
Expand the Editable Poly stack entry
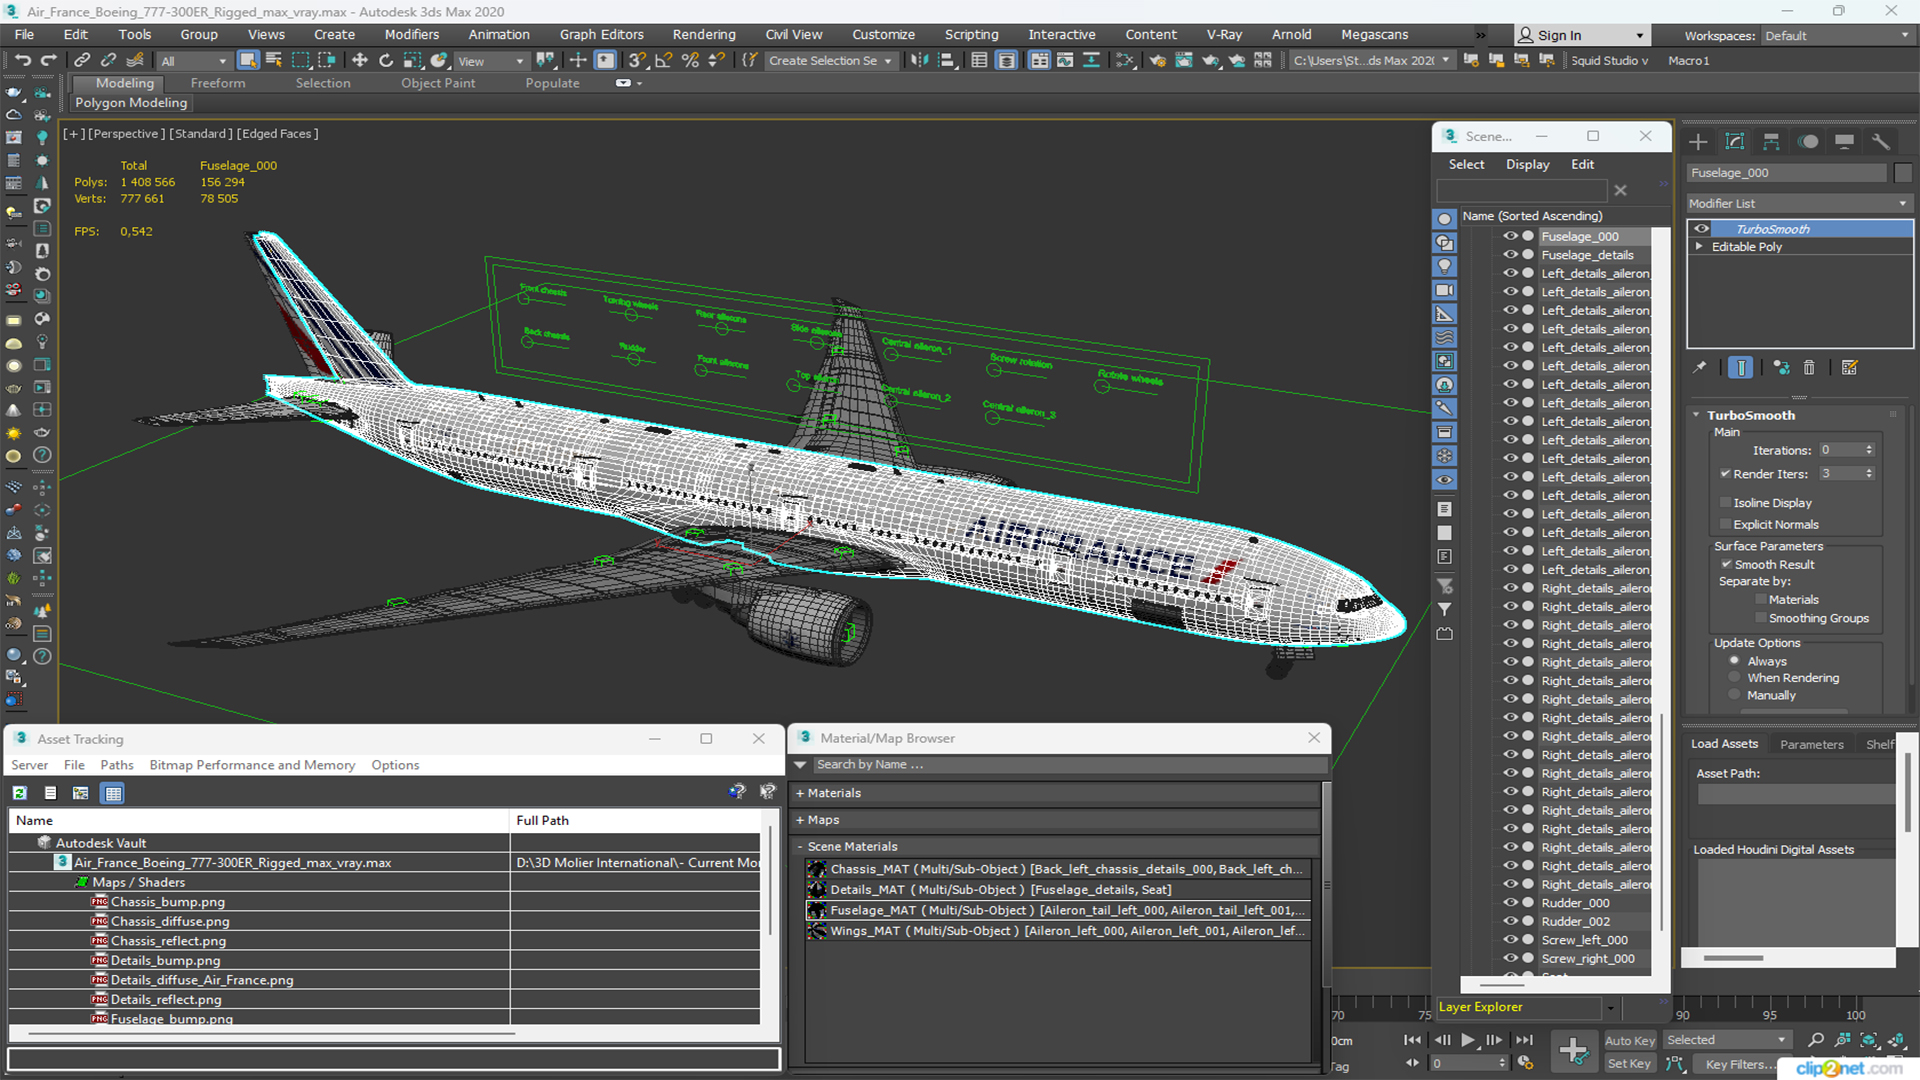click(x=1699, y=247)
